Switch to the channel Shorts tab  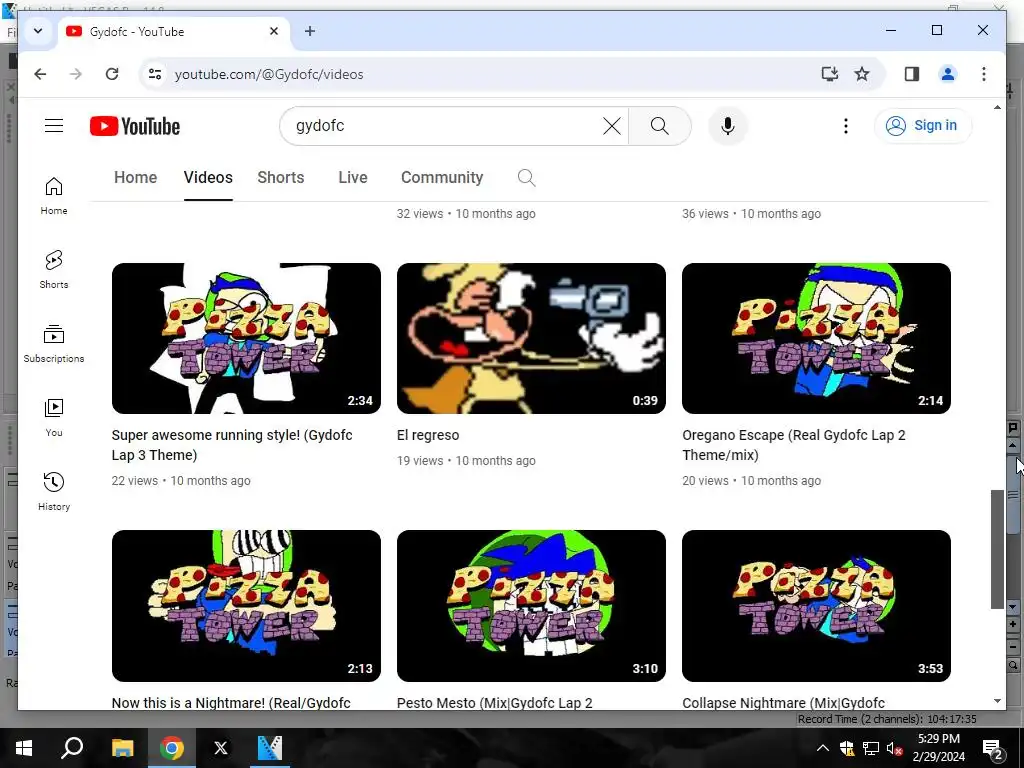coord(281,178)
